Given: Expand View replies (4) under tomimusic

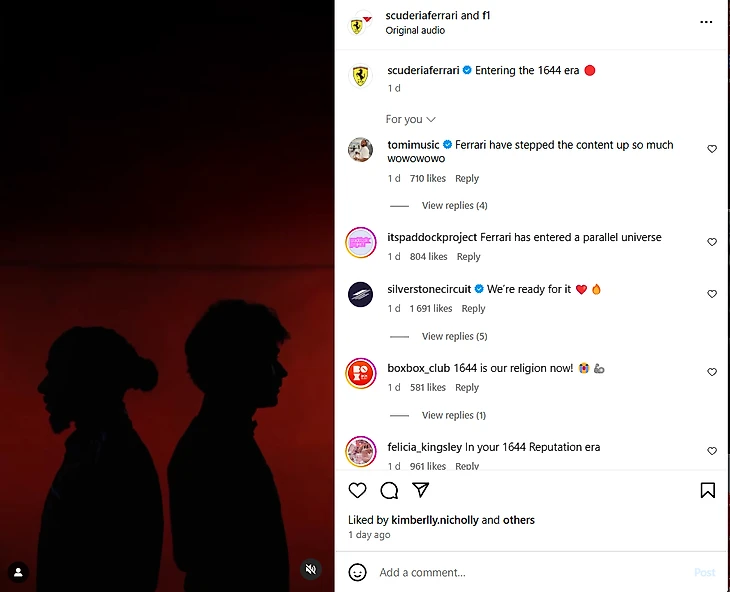Looking at the screenshot, I should [454, 205].
